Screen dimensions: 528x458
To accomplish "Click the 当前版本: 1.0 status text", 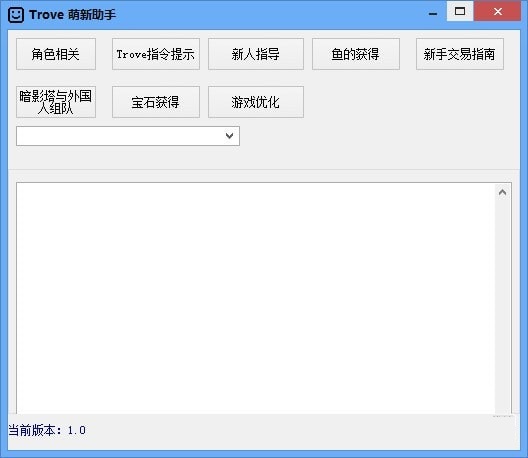I will pos(47,430).
